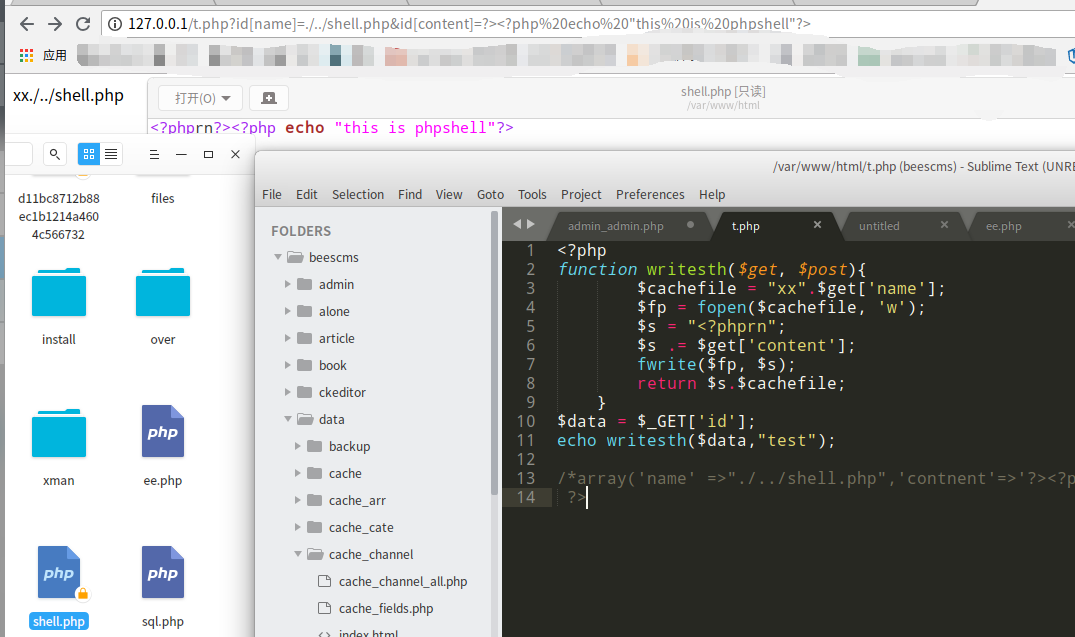Click the FOLDERS sidebar heading
Screen dimensions: 1075x637
tap(301, 231)
